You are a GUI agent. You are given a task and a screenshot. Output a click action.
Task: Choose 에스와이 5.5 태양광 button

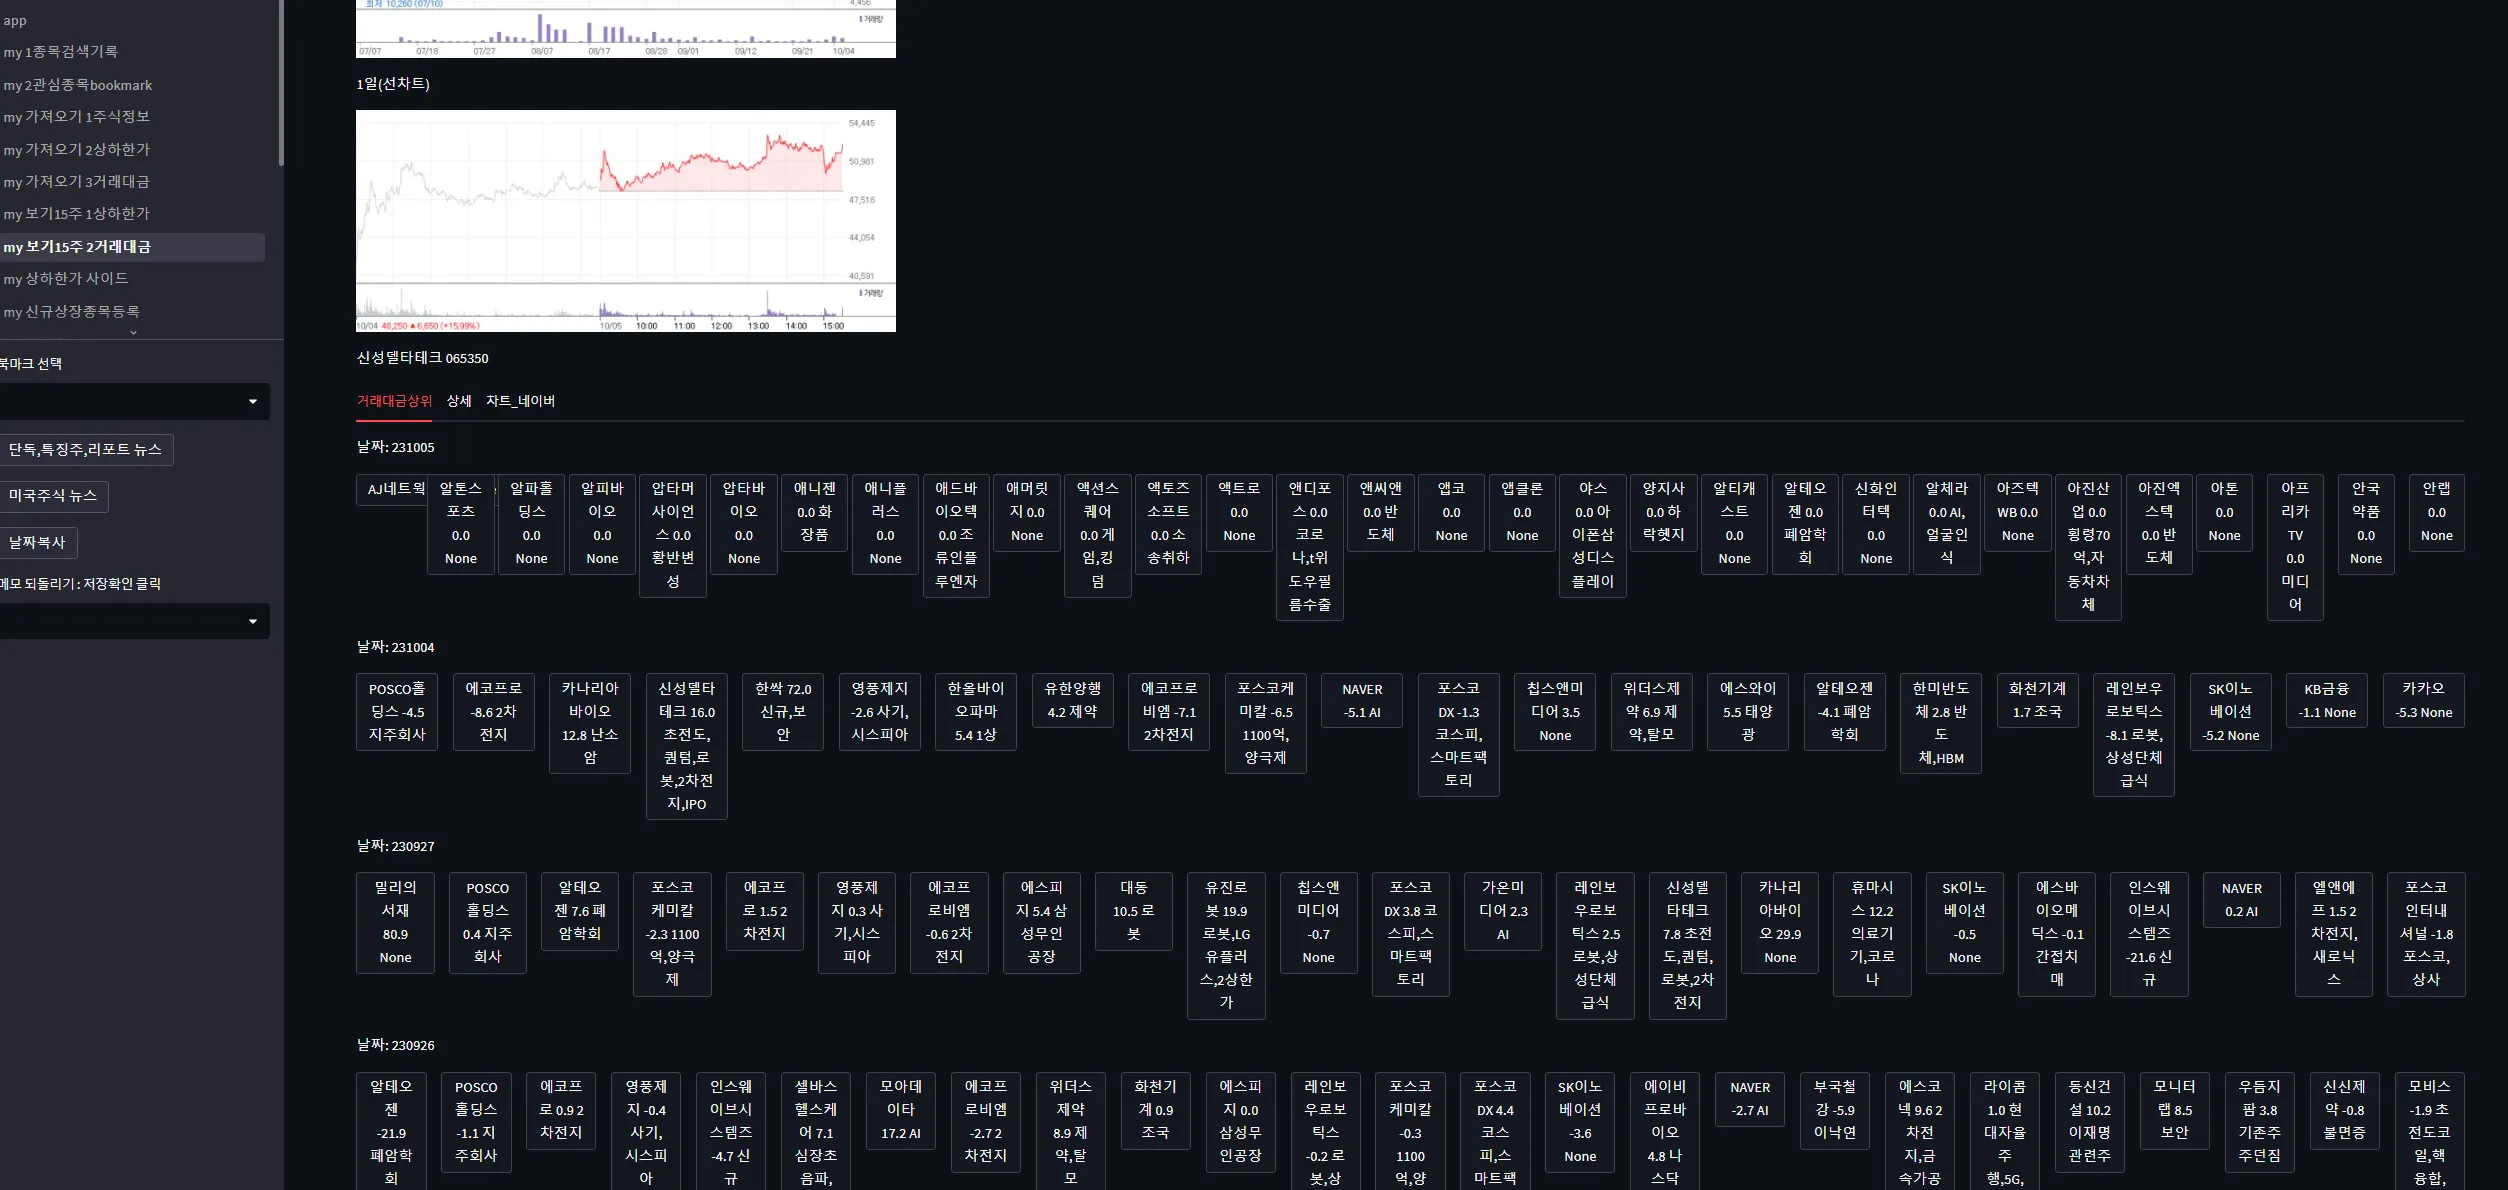[x=1748, y=712]
